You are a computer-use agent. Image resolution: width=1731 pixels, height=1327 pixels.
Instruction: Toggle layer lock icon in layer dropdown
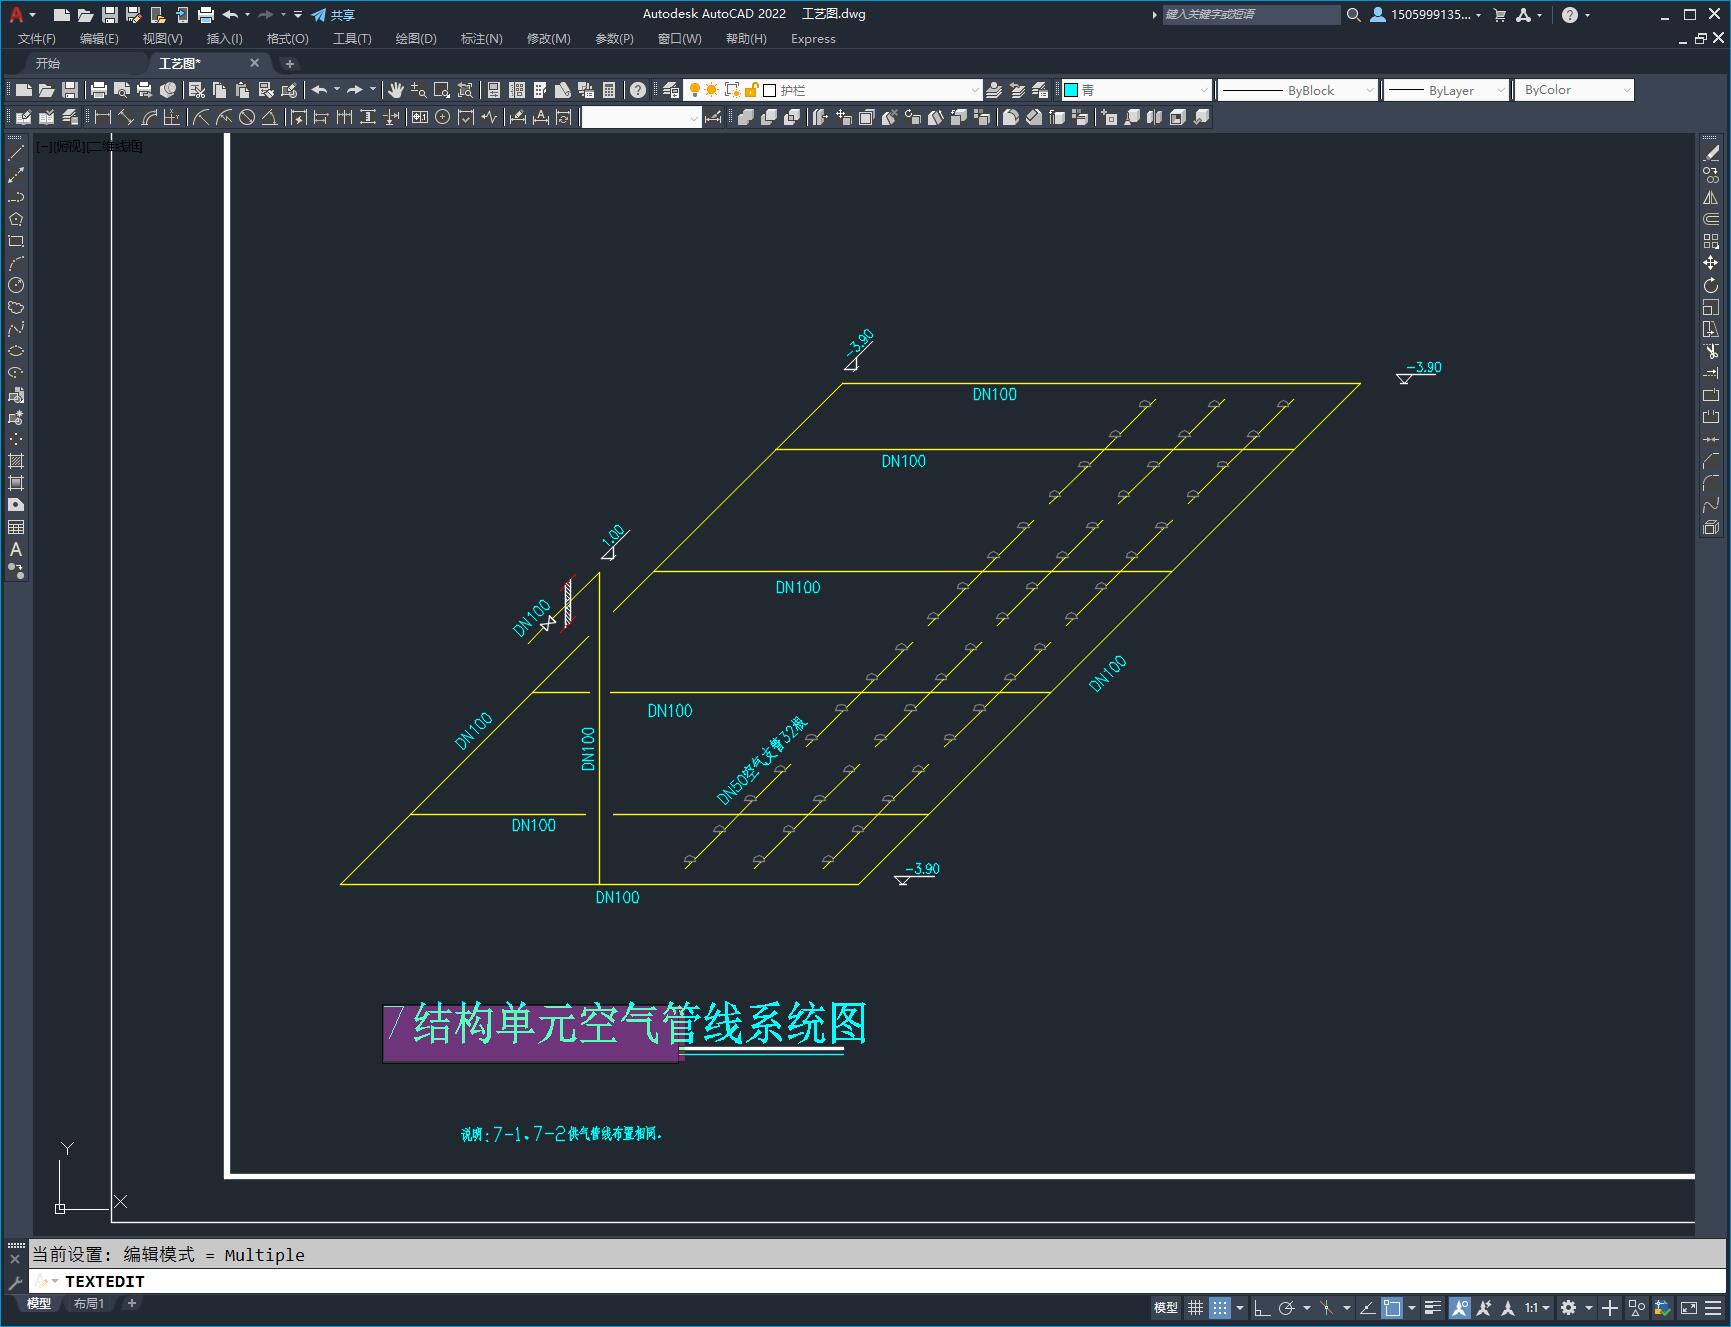pos(752,90)
